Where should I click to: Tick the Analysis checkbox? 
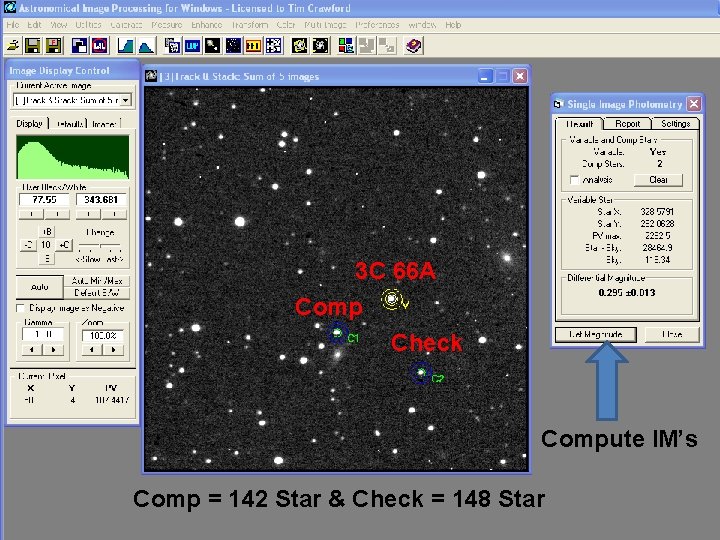click(x=574, y=180)
